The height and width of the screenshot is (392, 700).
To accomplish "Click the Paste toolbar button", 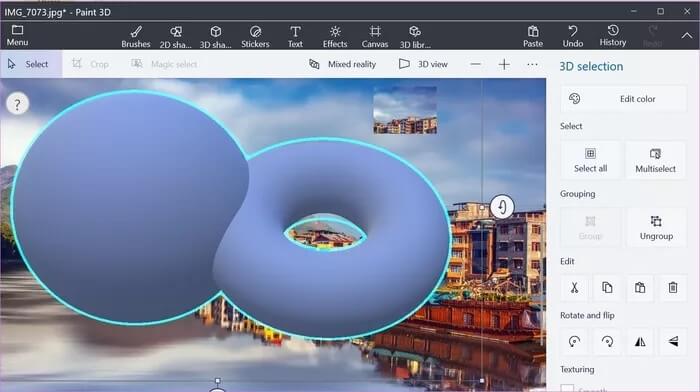I will click(533, 37).
